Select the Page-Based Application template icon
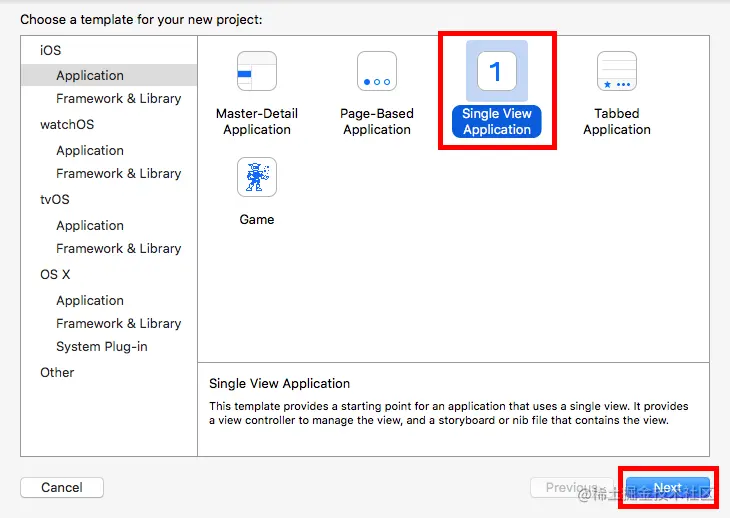 tap(377, 71)
